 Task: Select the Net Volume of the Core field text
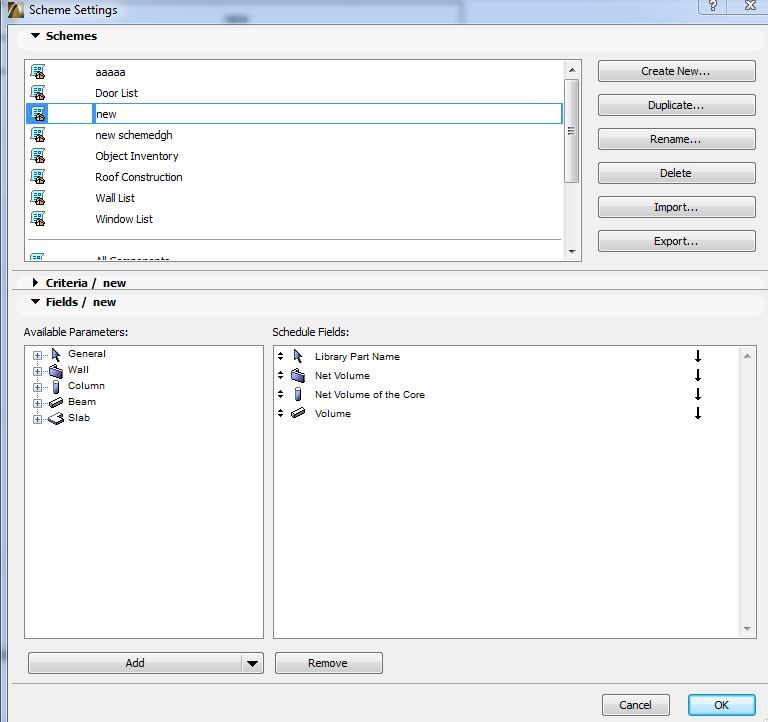(370, 395)
